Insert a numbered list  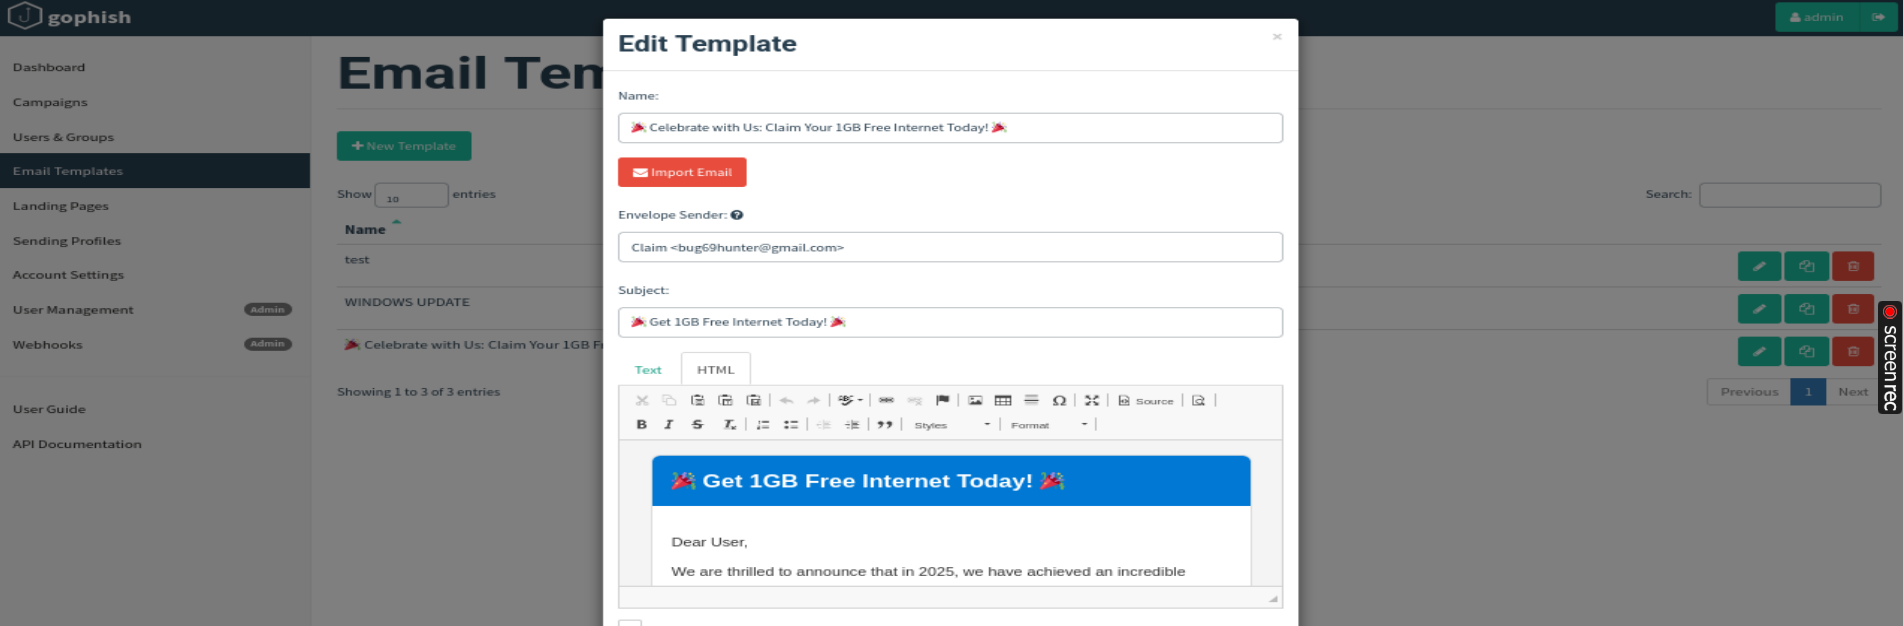763,424
